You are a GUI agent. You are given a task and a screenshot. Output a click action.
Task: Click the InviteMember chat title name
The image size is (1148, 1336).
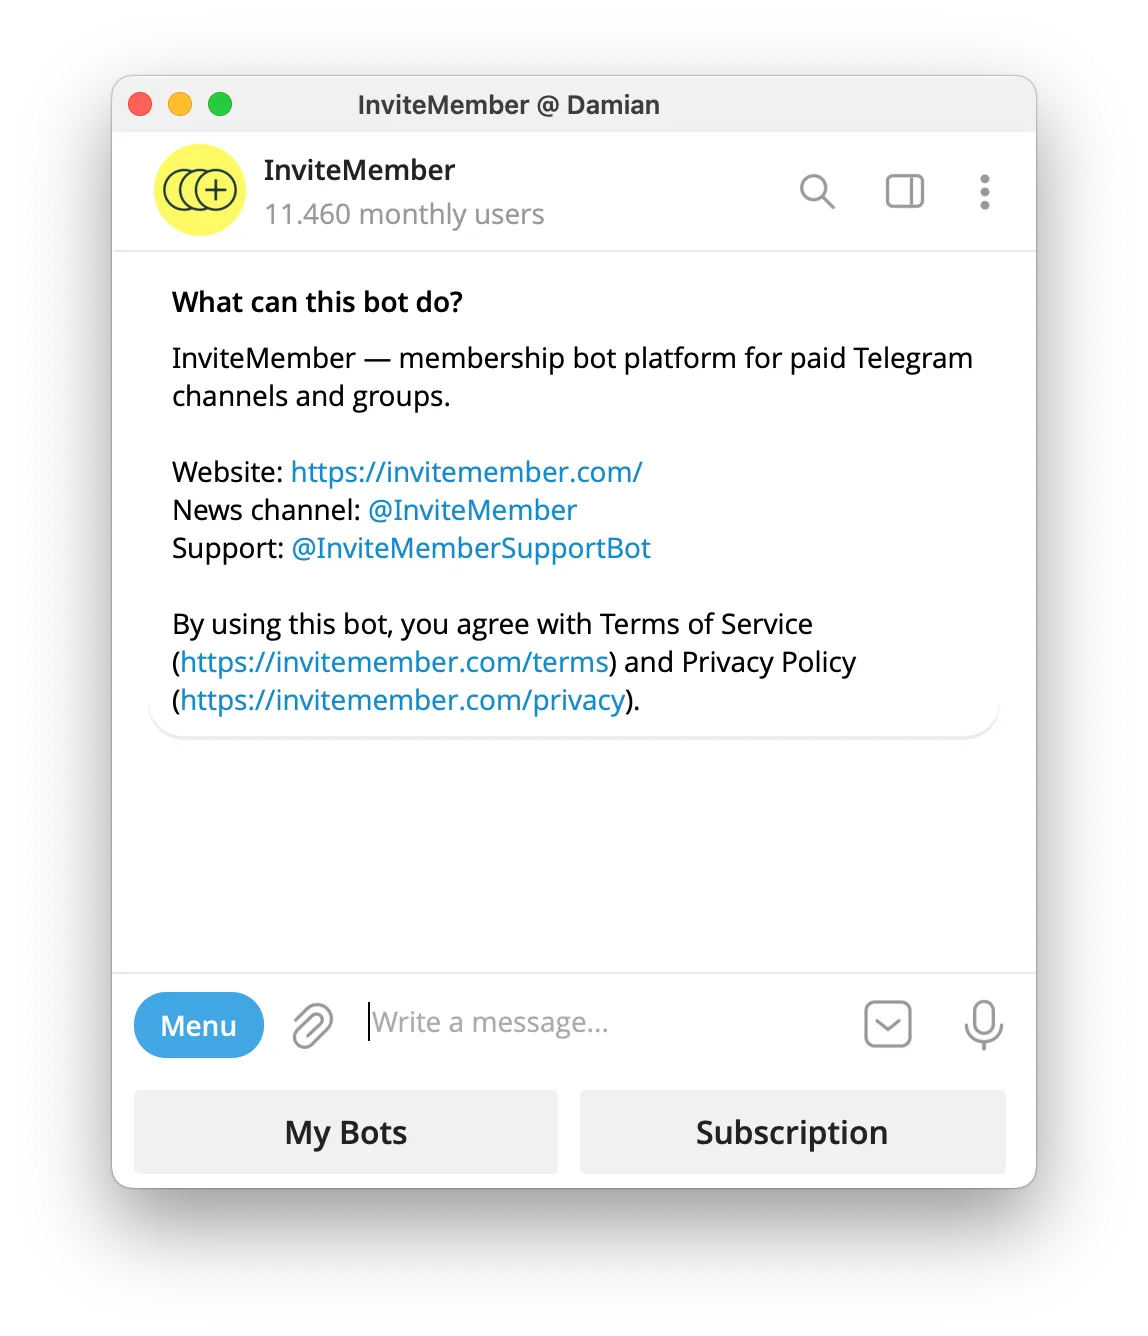(360, 170)
